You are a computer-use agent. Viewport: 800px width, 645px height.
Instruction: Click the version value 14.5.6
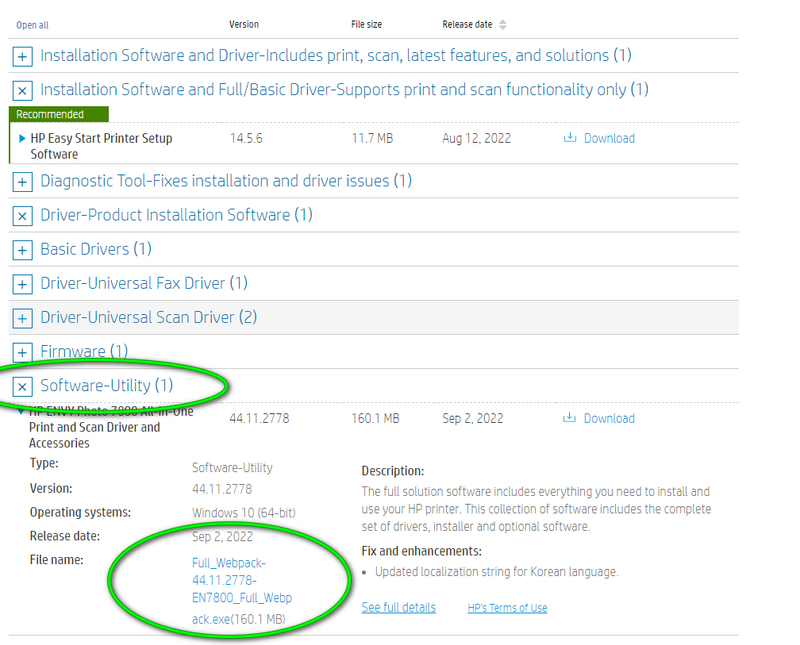[246, 138]
